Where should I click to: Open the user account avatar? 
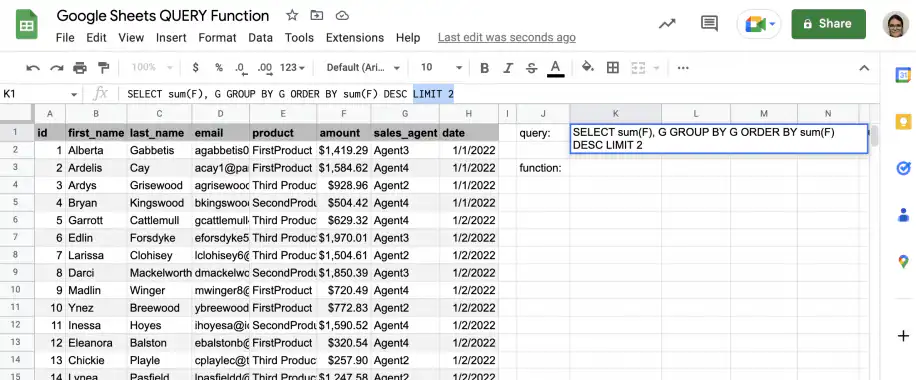pos(896,25)
